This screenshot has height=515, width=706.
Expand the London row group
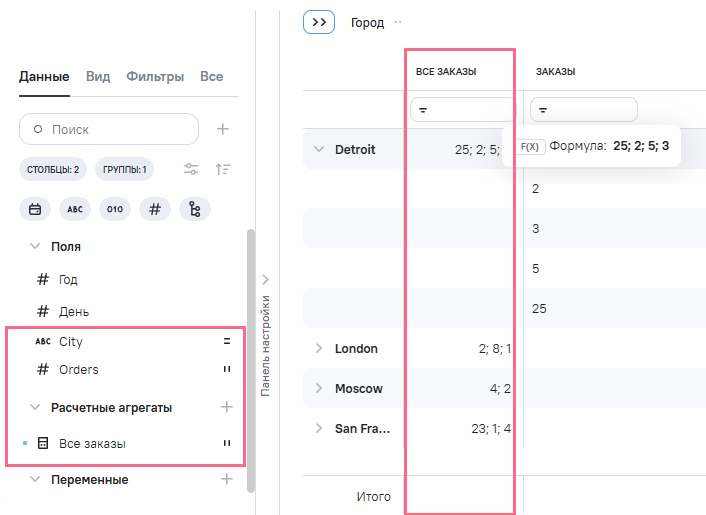coord(319,348)
